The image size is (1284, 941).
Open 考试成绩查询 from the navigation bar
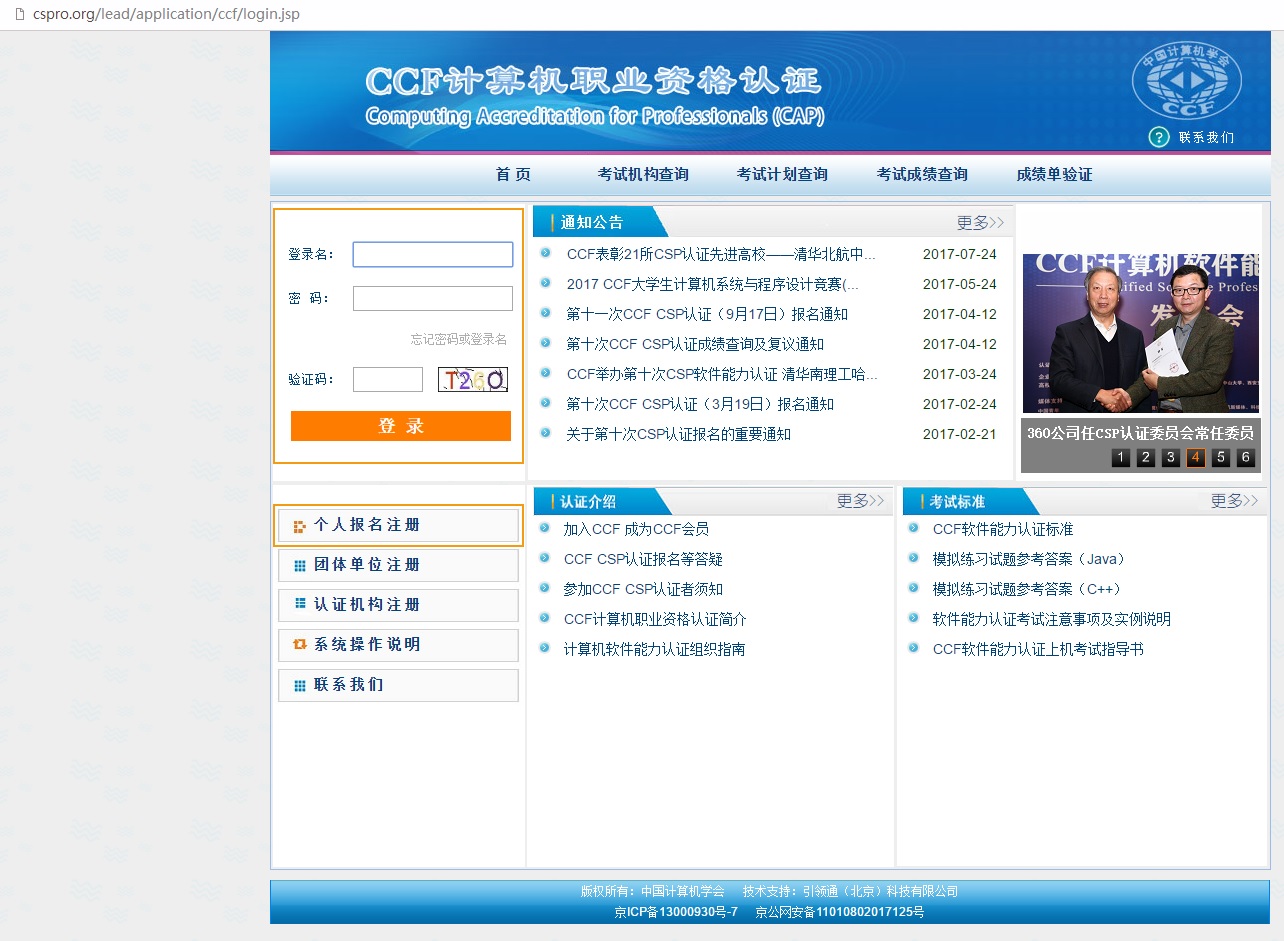coord(920,173)
